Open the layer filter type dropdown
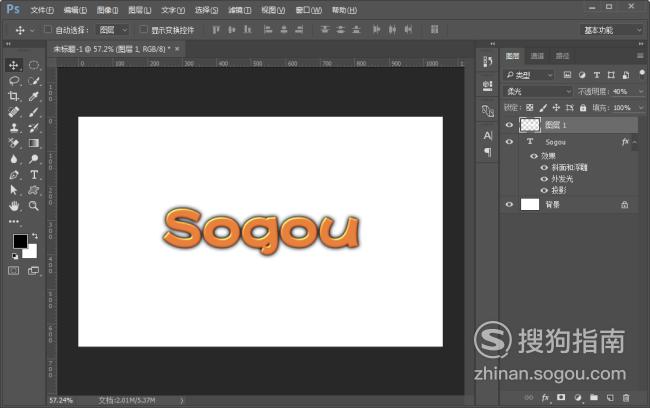 click(529, 75)
